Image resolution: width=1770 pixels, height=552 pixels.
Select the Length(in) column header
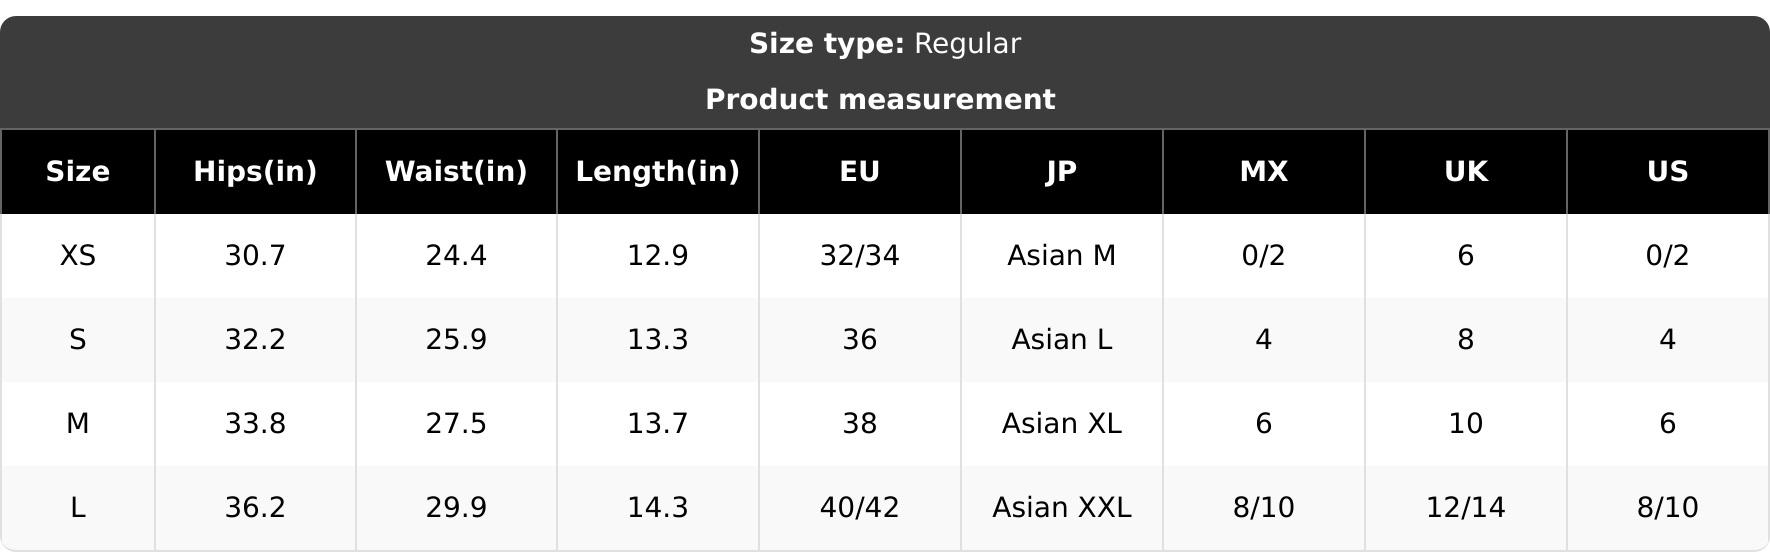click(658, 172)
